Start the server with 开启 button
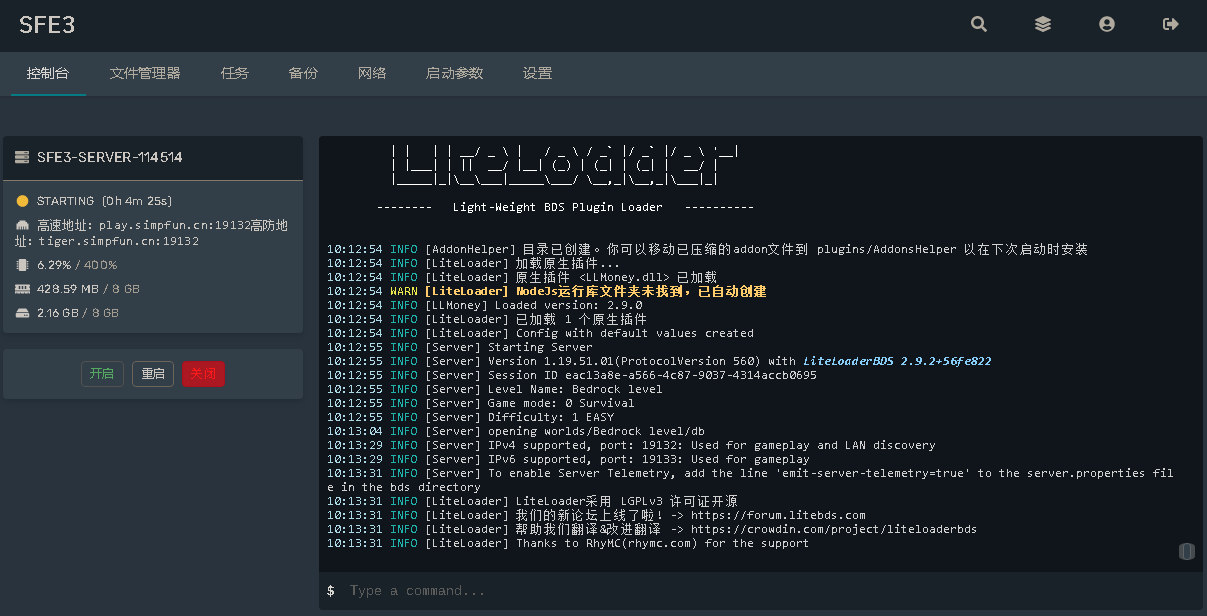This screenshot has height=616, width=1207. click(102, 374)
